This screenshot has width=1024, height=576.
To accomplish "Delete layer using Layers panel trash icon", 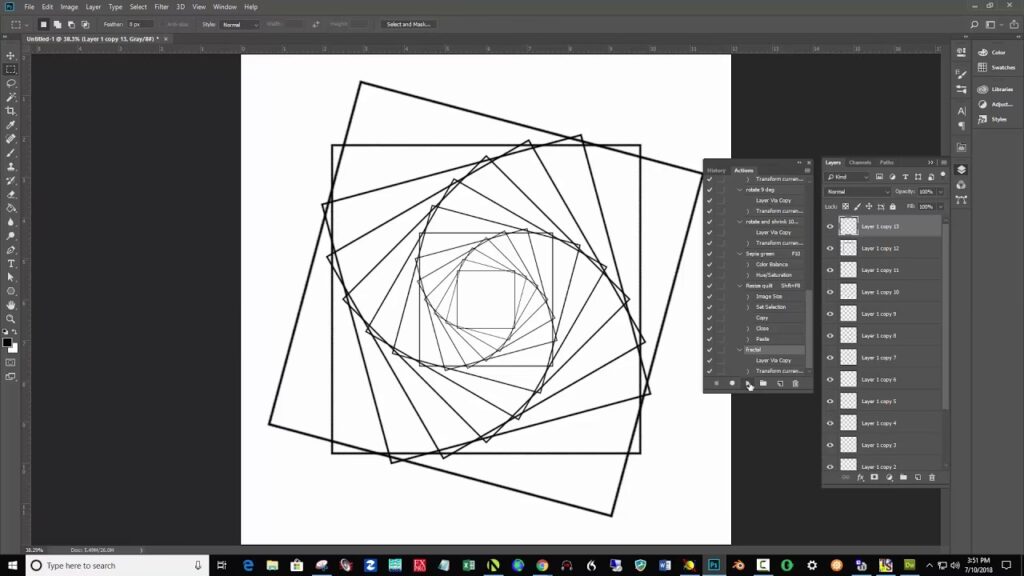I will point(932,478).
